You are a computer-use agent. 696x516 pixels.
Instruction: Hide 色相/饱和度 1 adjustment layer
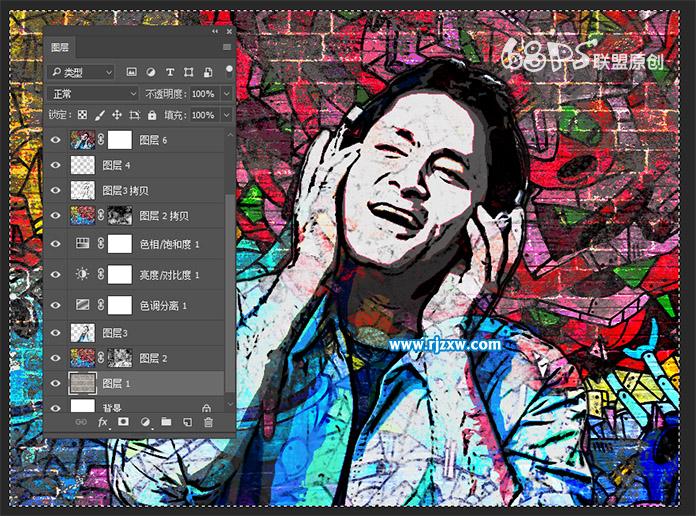55,244
